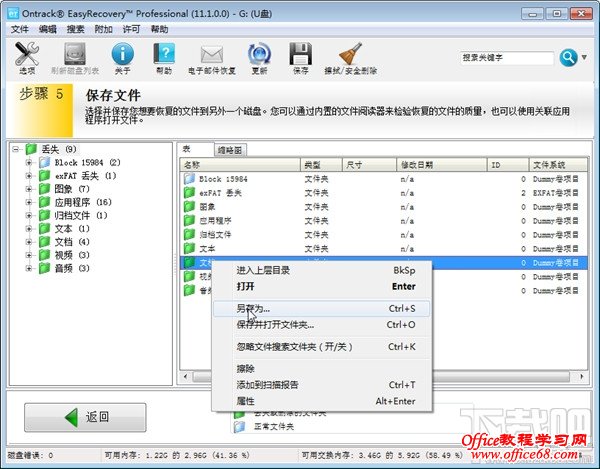The height and width of the screenshot is (469, 600).
Task: Sort by 文件系统 column header
Action: point(558,165)
